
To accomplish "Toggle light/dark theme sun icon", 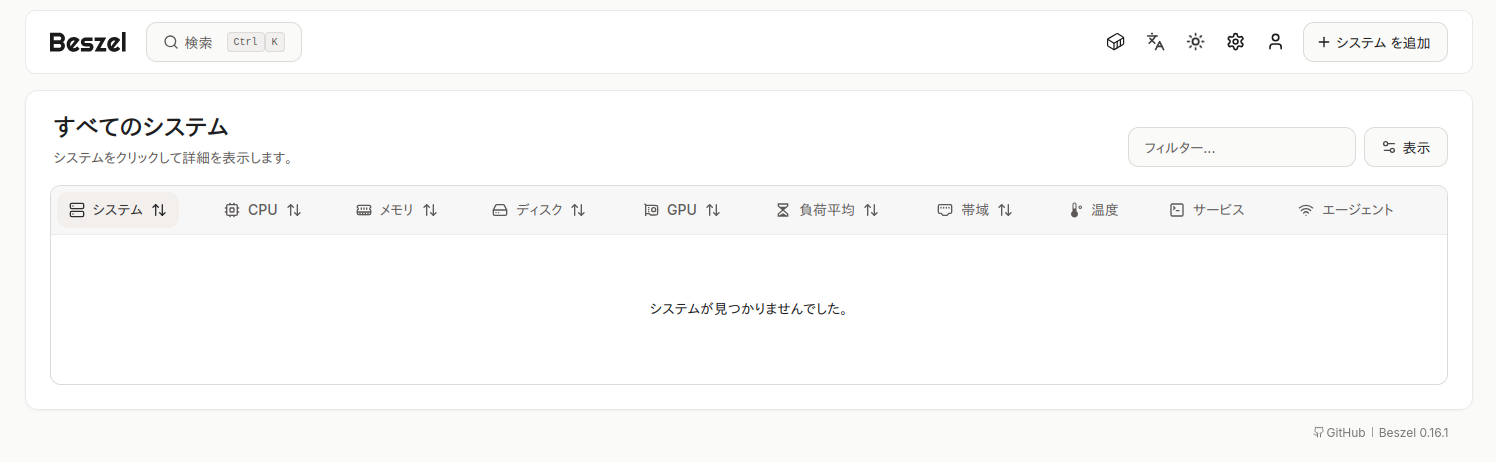I will pyautogui.click(x=1195, y=42).
